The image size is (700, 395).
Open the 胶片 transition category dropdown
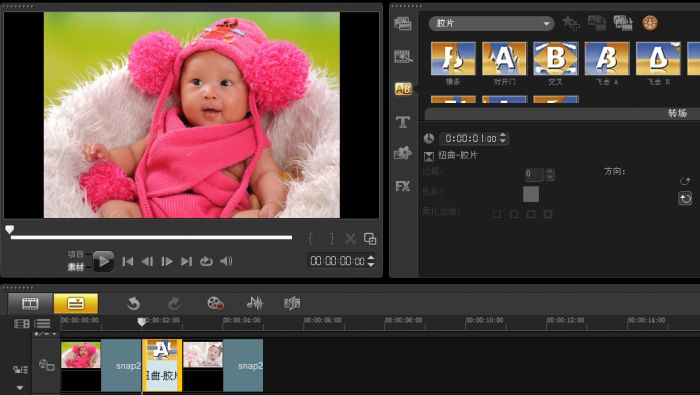tap(492, 23)
